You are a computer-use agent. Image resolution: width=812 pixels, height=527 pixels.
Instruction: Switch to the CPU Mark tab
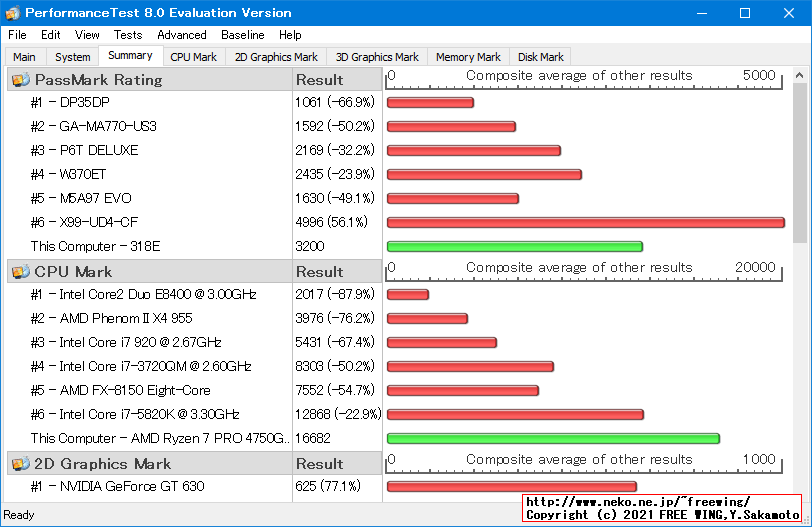pyautogui.click(x=193, y=57)
